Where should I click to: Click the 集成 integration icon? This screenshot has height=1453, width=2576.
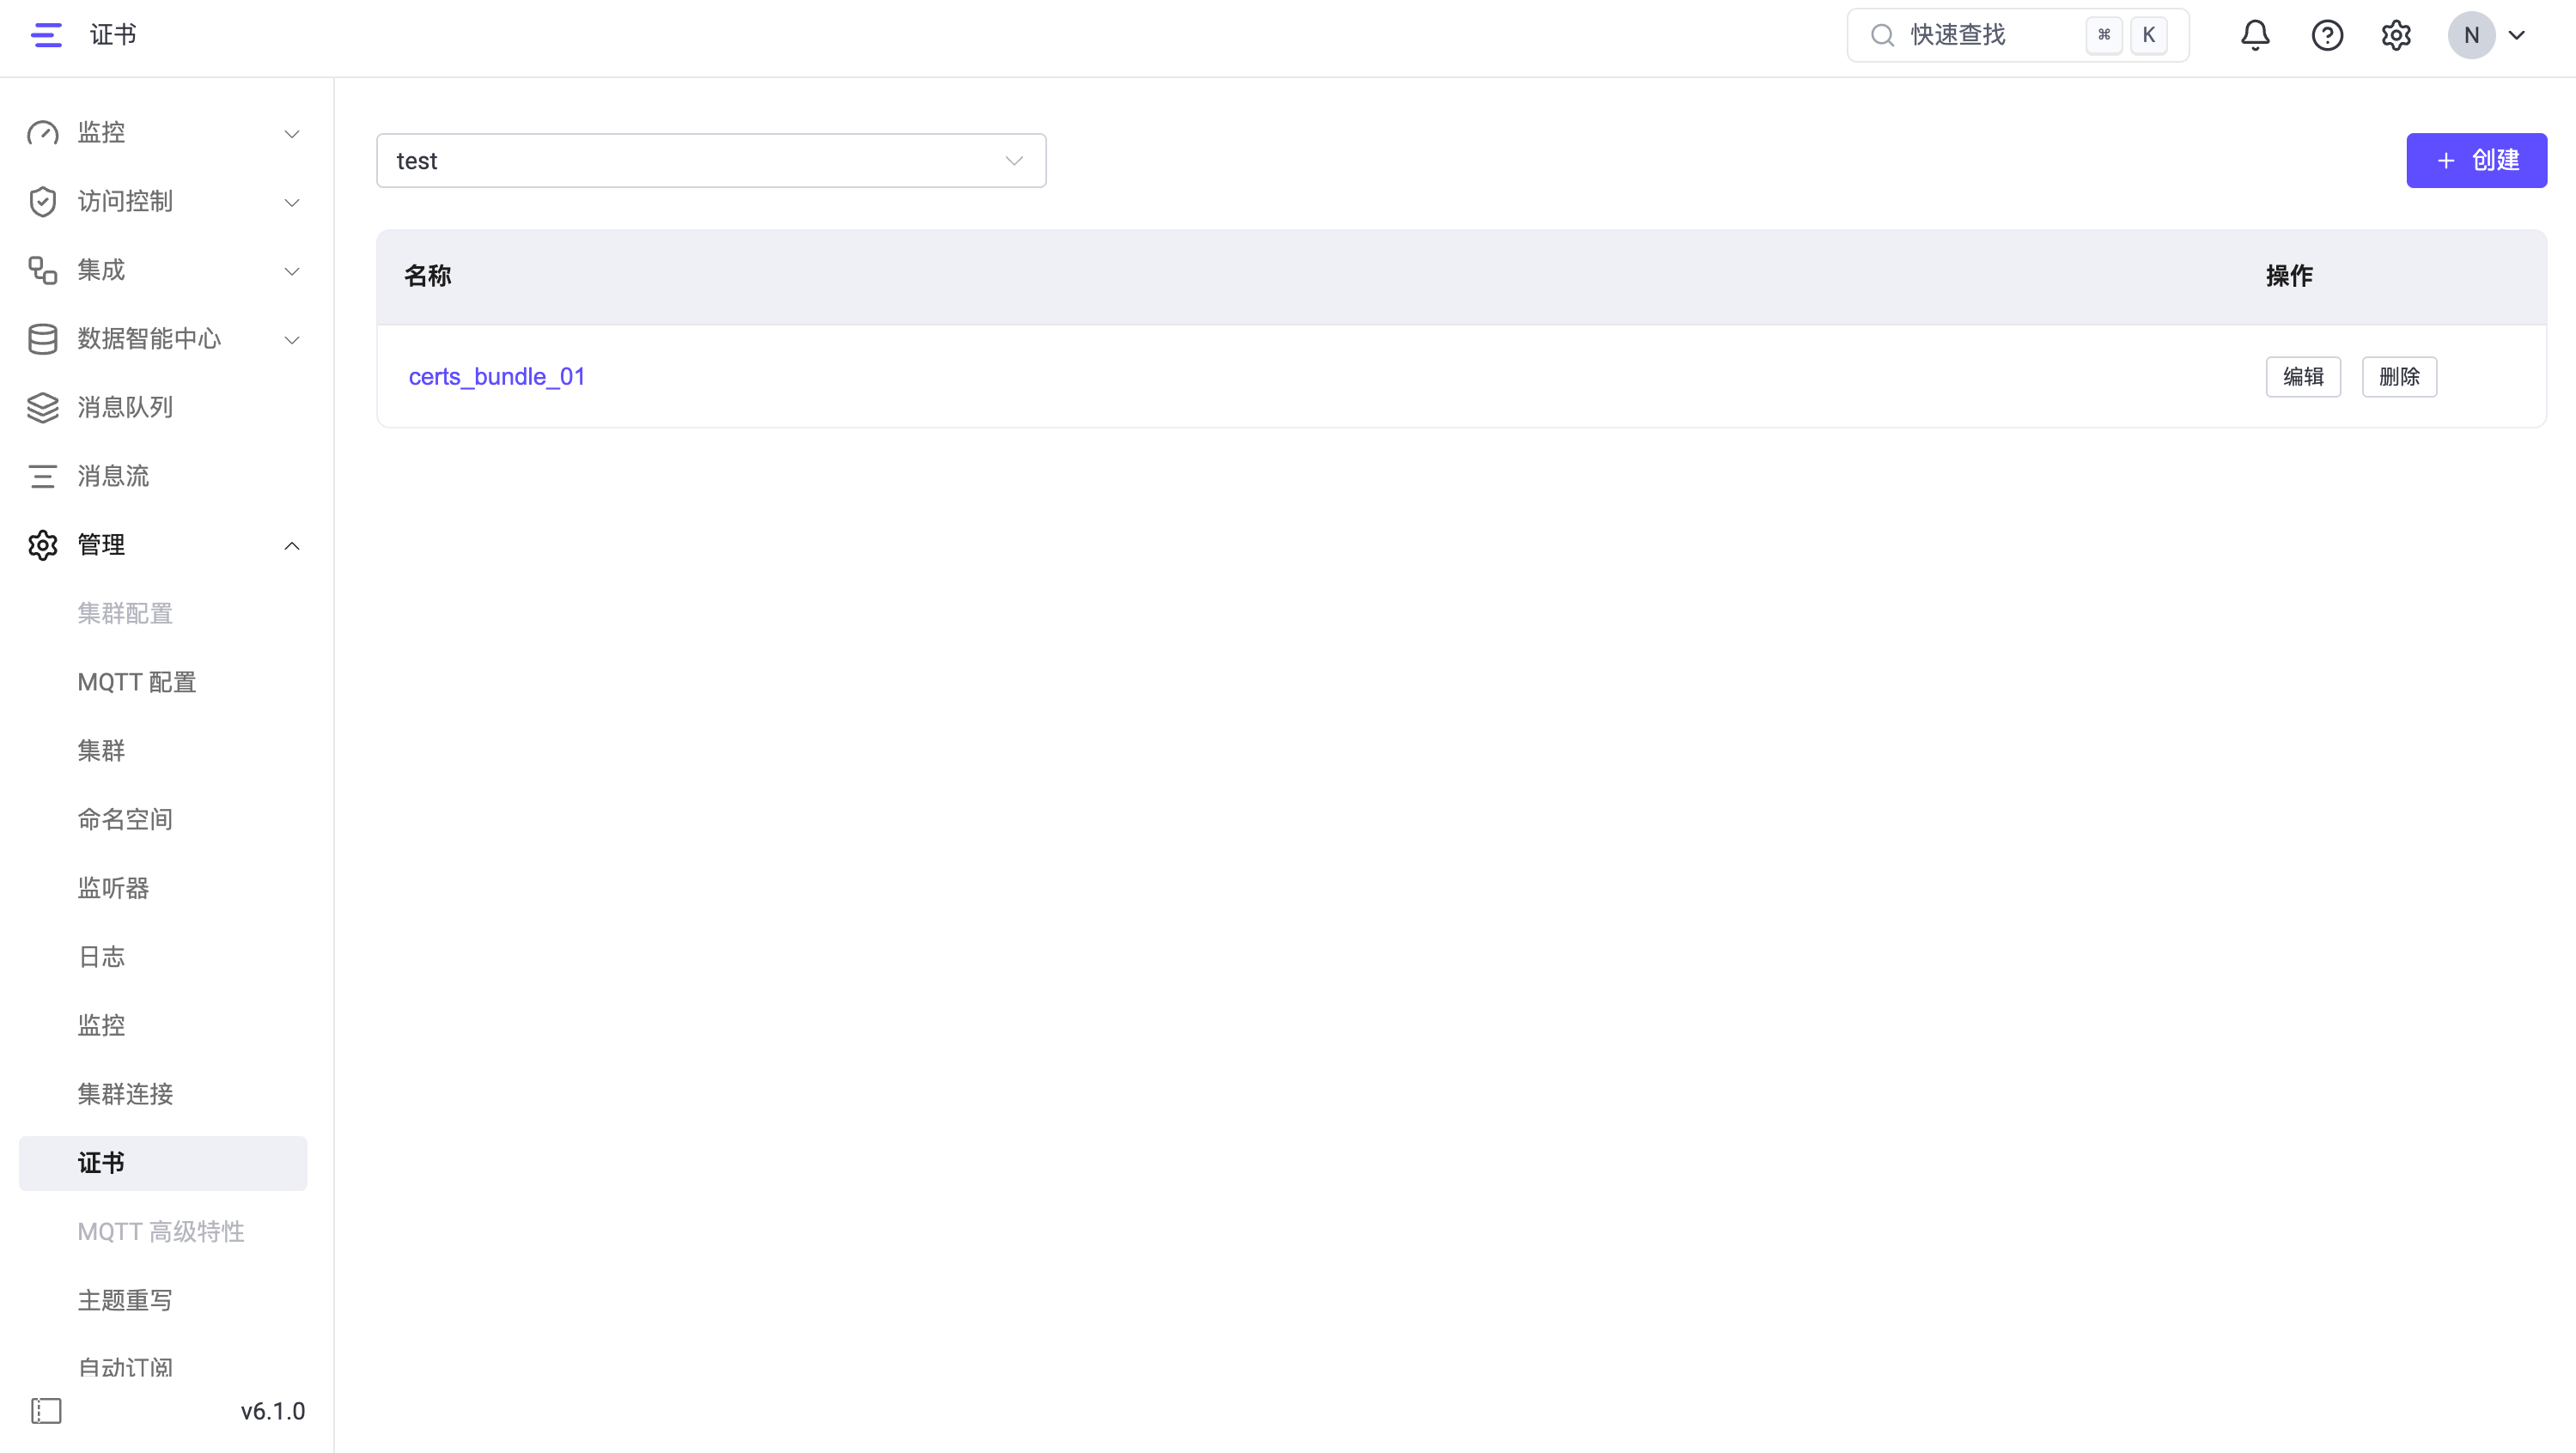point(42,270)
